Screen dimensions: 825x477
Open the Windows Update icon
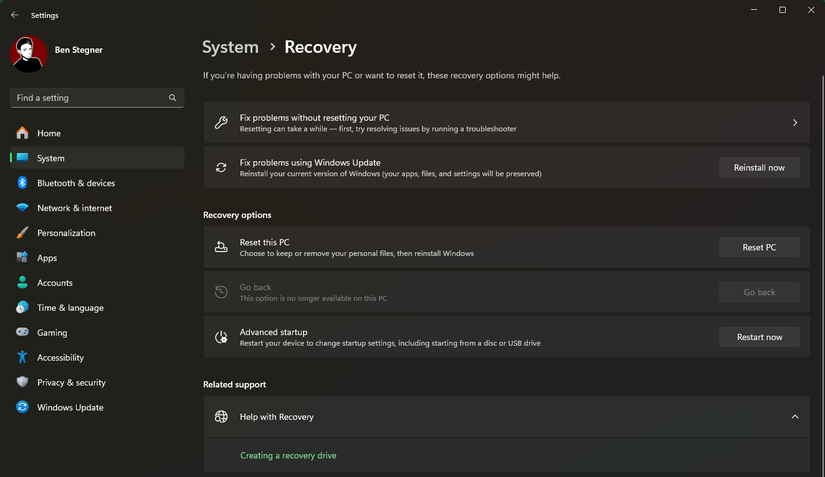point(22,408)
